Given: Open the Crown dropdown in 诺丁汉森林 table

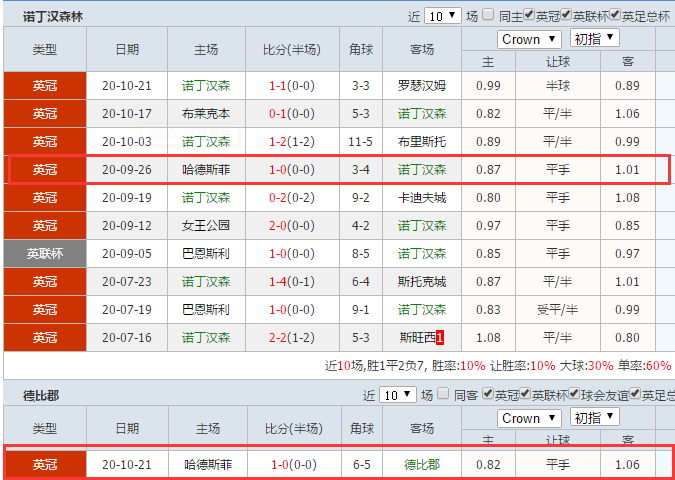Looking at the screenshot, I should 529,40.
